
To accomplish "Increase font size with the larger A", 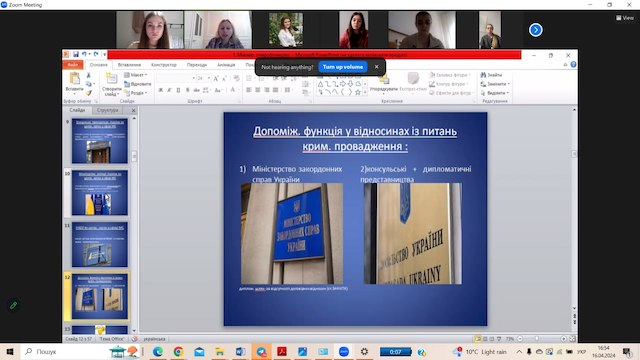I will 216,78.
